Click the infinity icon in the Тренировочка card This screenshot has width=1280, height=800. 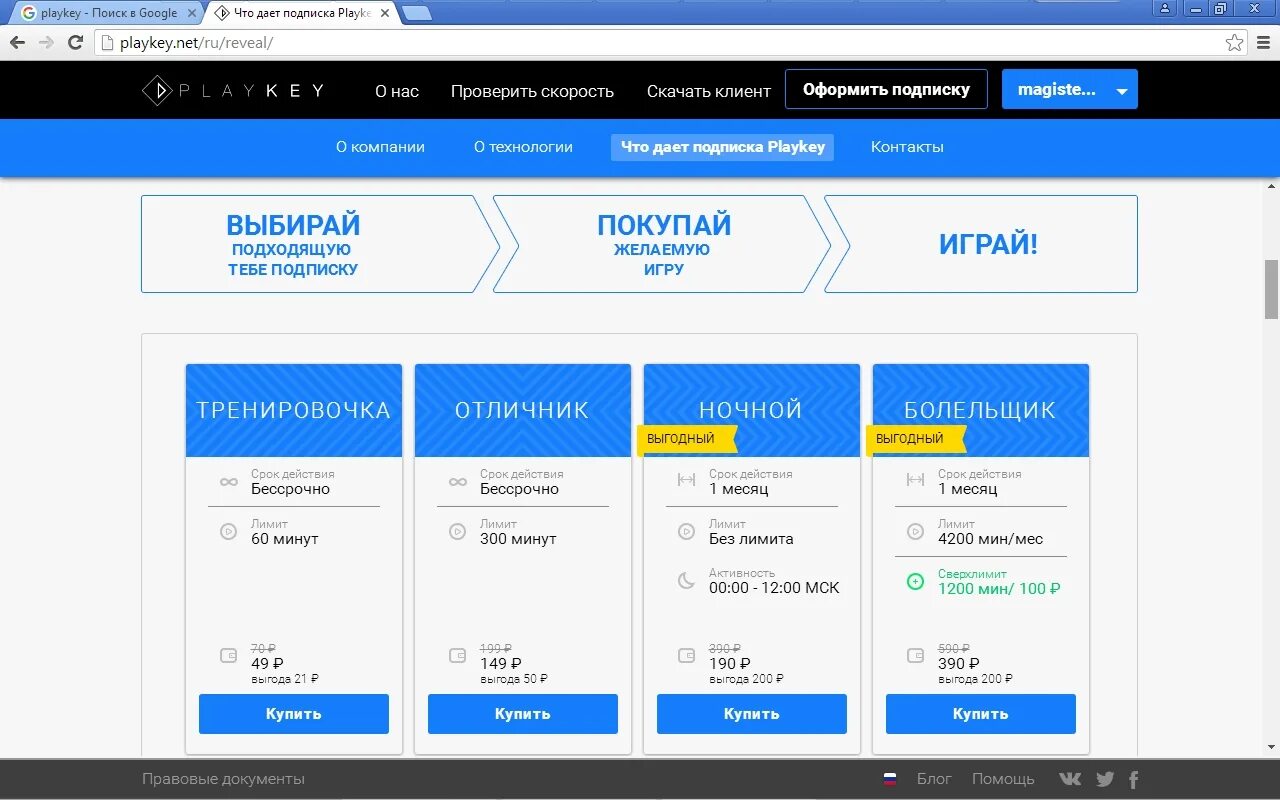pos(229,482)
